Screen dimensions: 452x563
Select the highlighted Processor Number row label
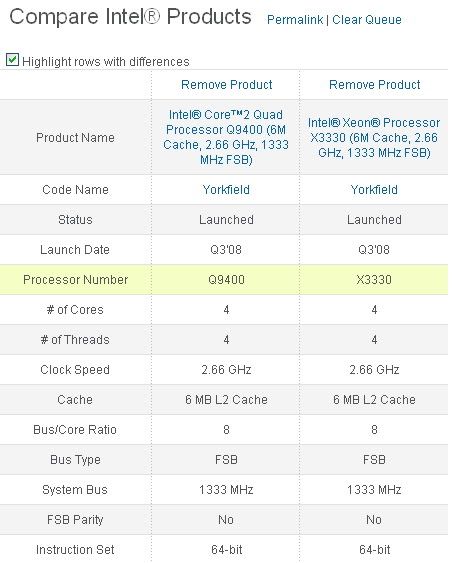click(x=75, y=280)
